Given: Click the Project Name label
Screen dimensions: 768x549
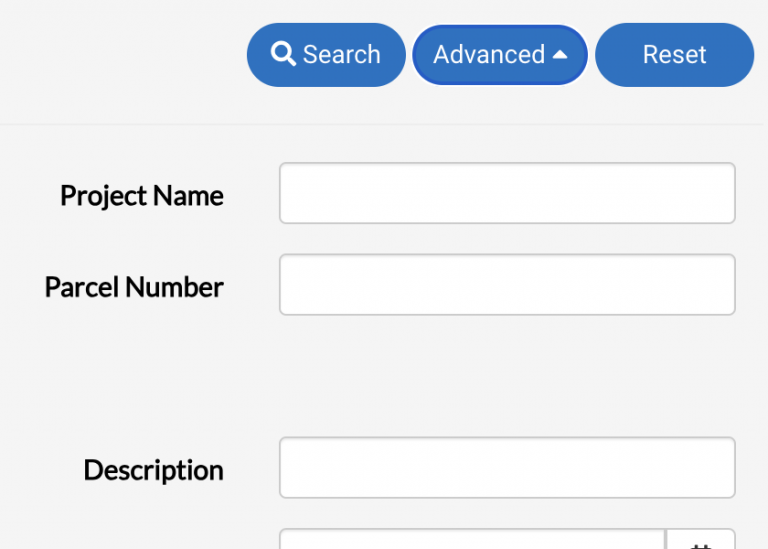Looking at the screenshot, I should pyautogui.click(x=142, y=195).
